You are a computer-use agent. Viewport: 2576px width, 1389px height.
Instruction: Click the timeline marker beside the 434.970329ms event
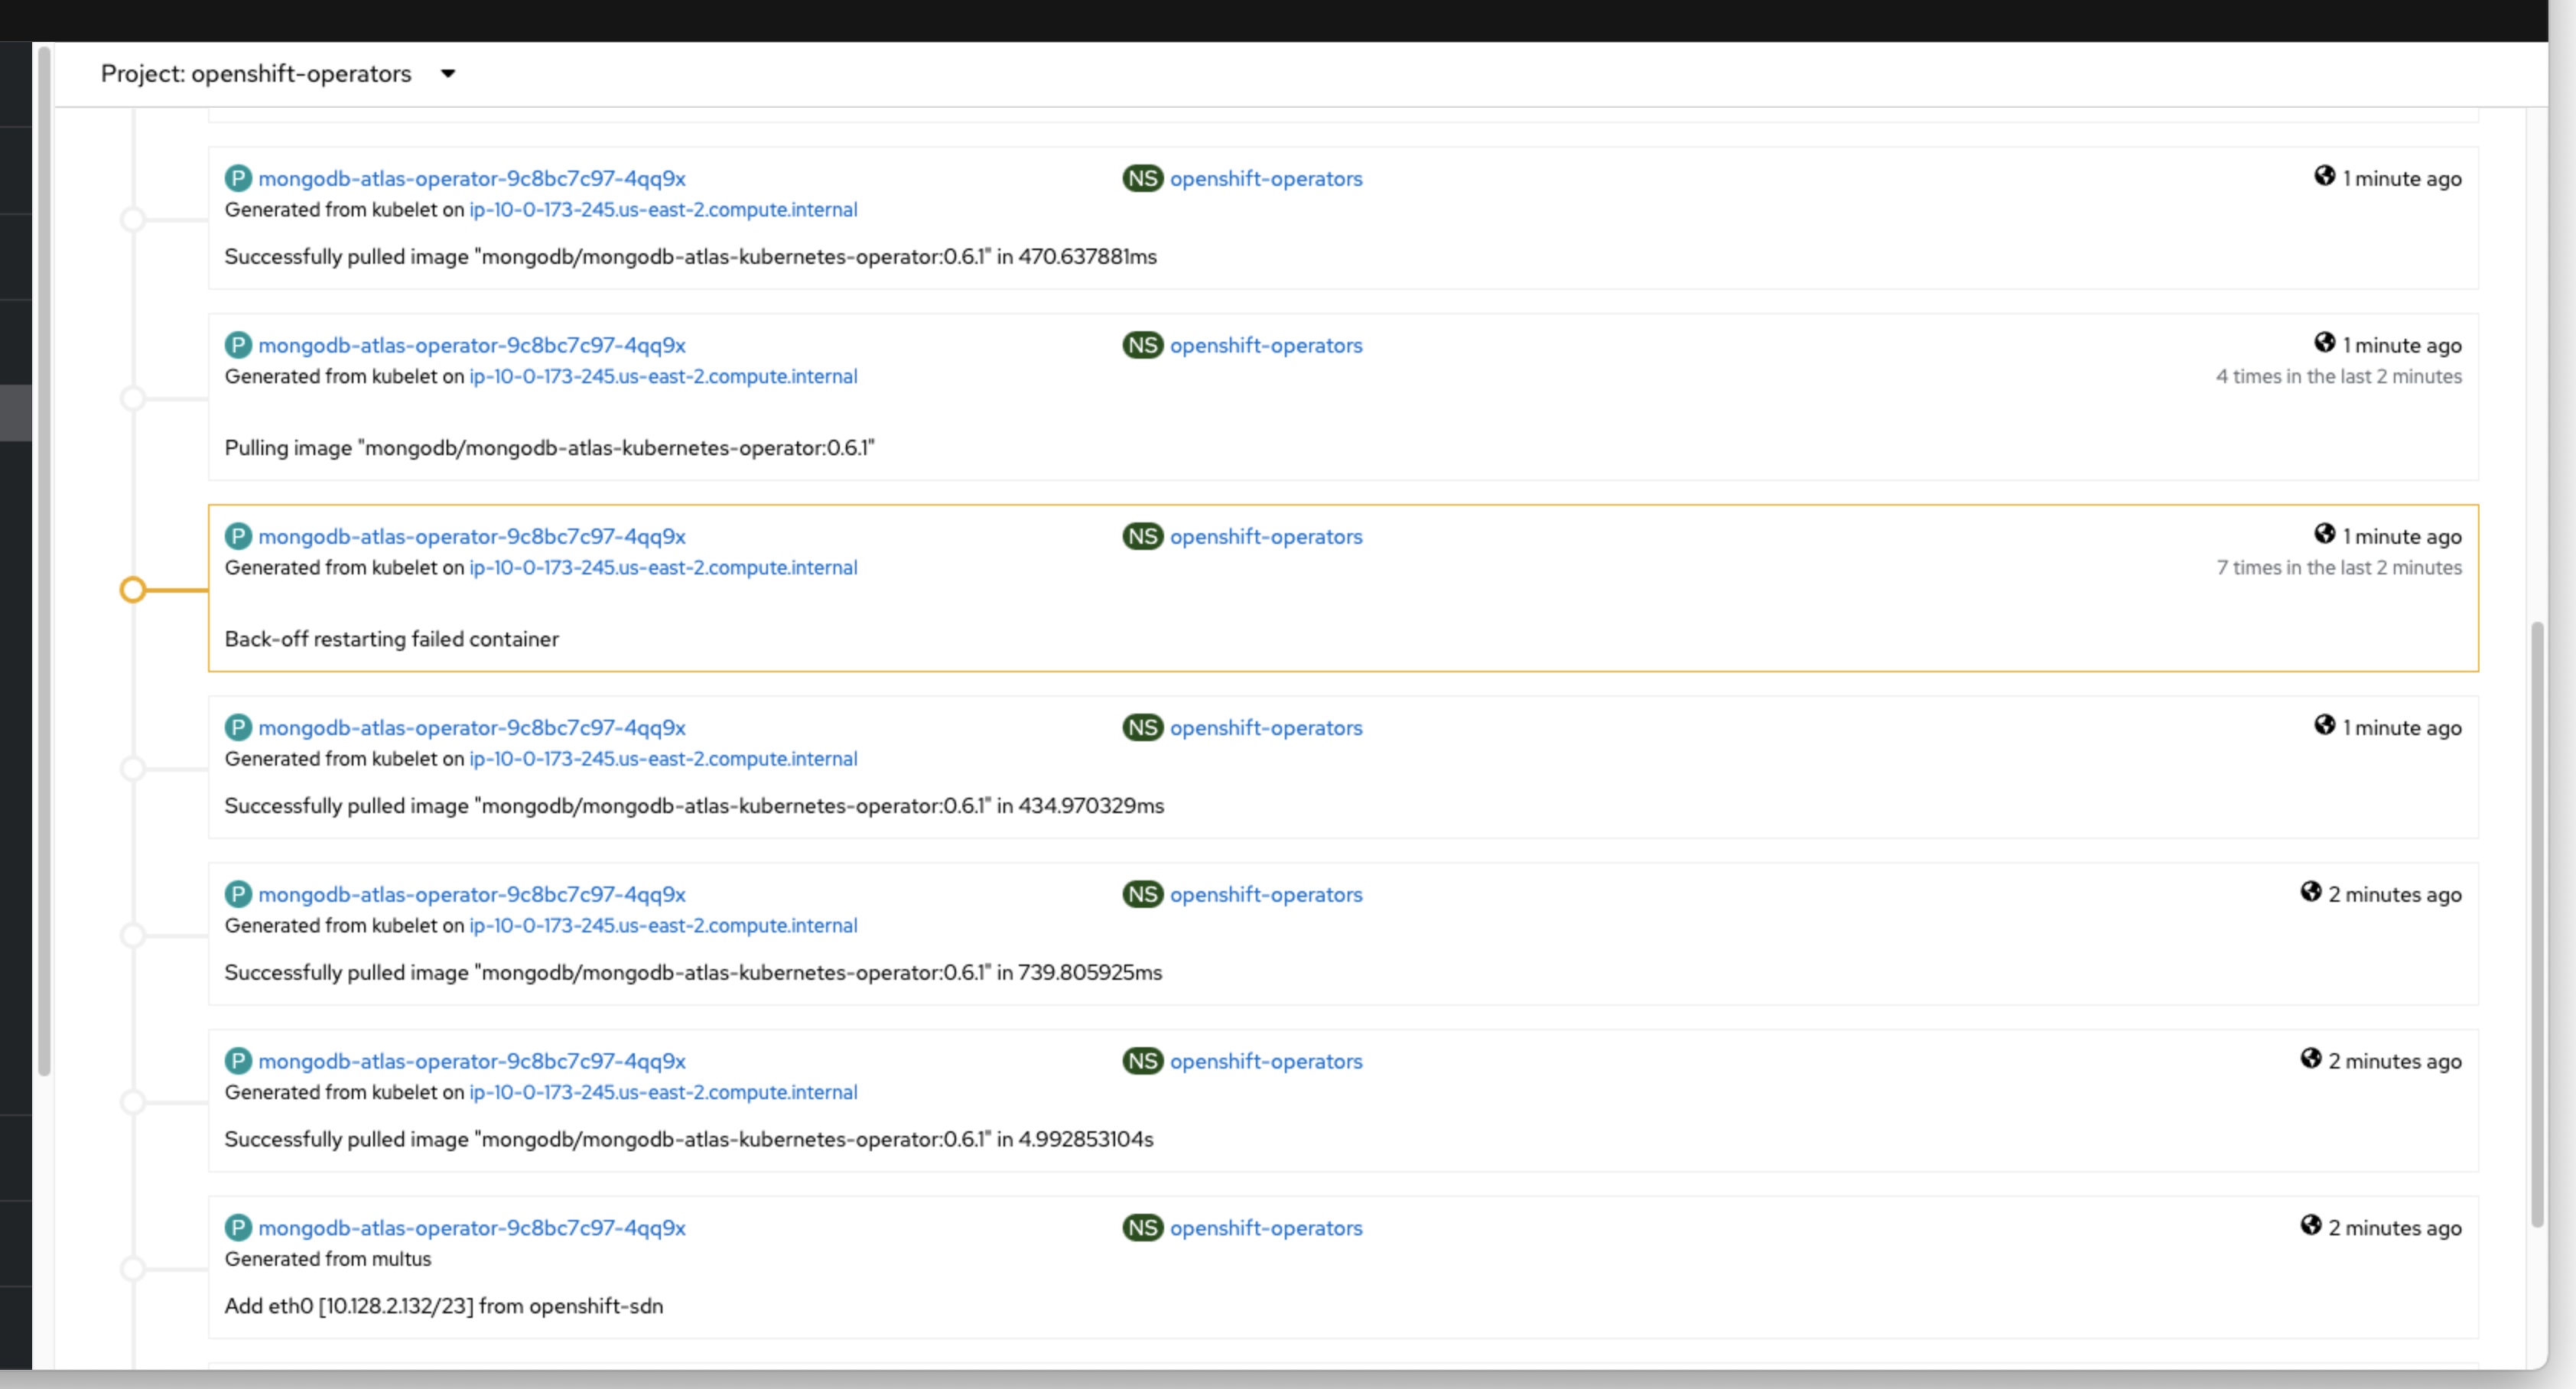tap(134, 768)
